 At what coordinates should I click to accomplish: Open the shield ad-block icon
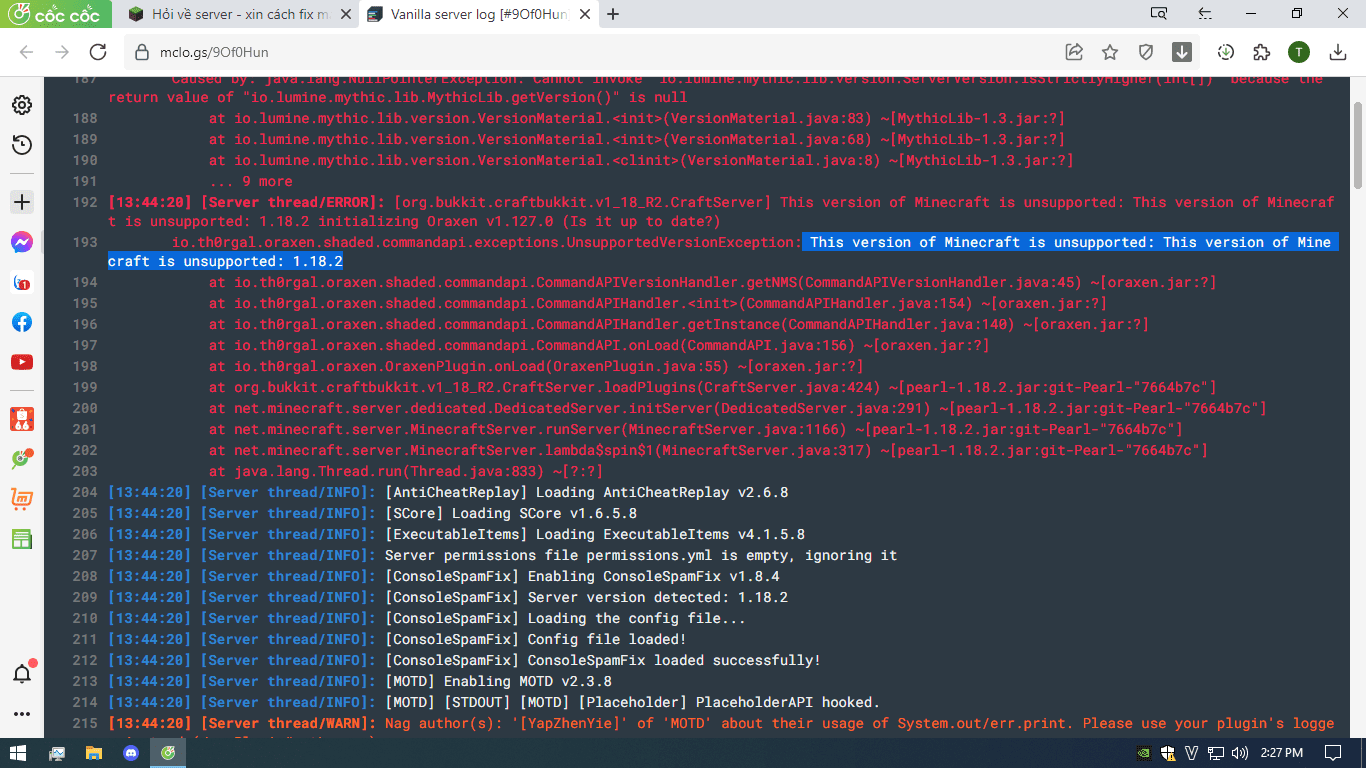(1146, 52)
